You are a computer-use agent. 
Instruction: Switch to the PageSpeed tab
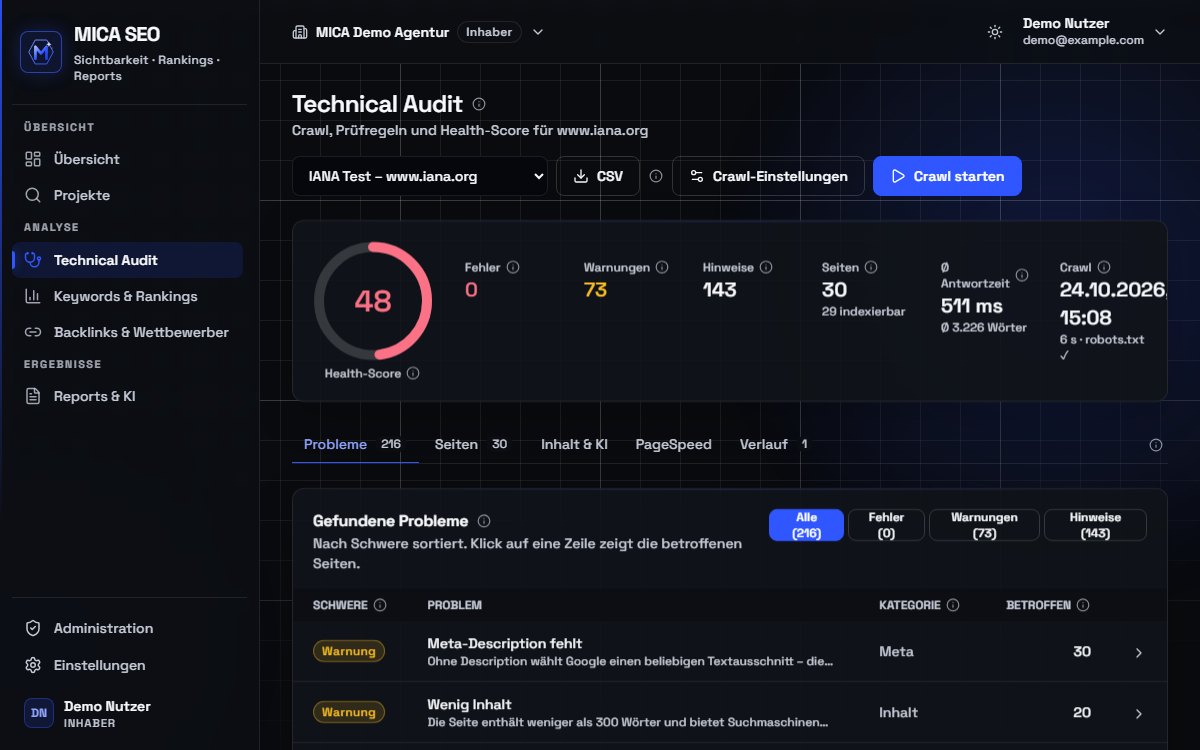coord(674,444)
